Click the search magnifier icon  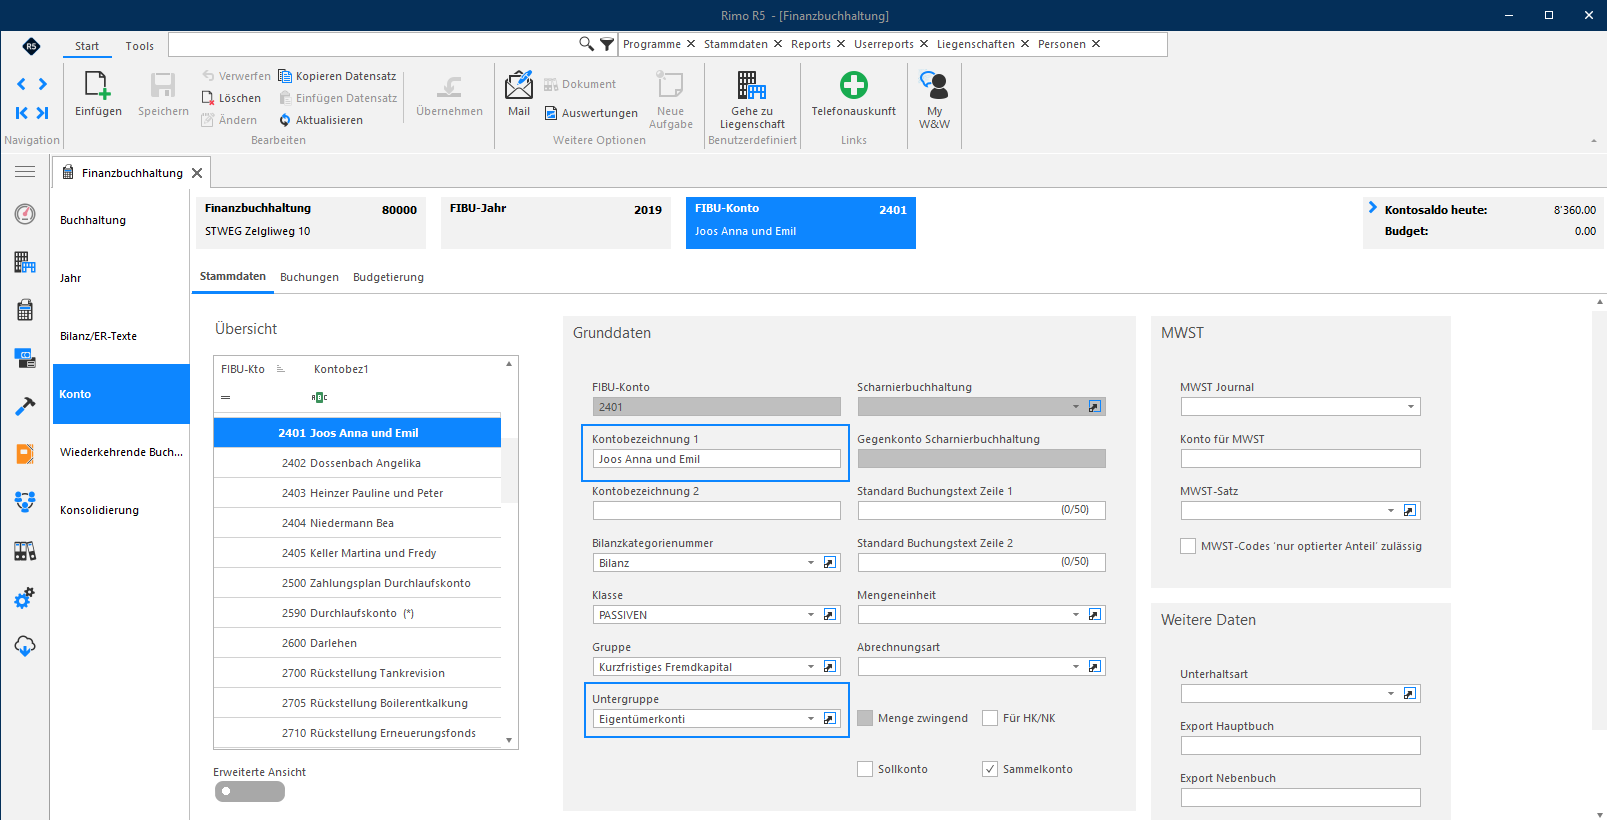tap(586, 44)
